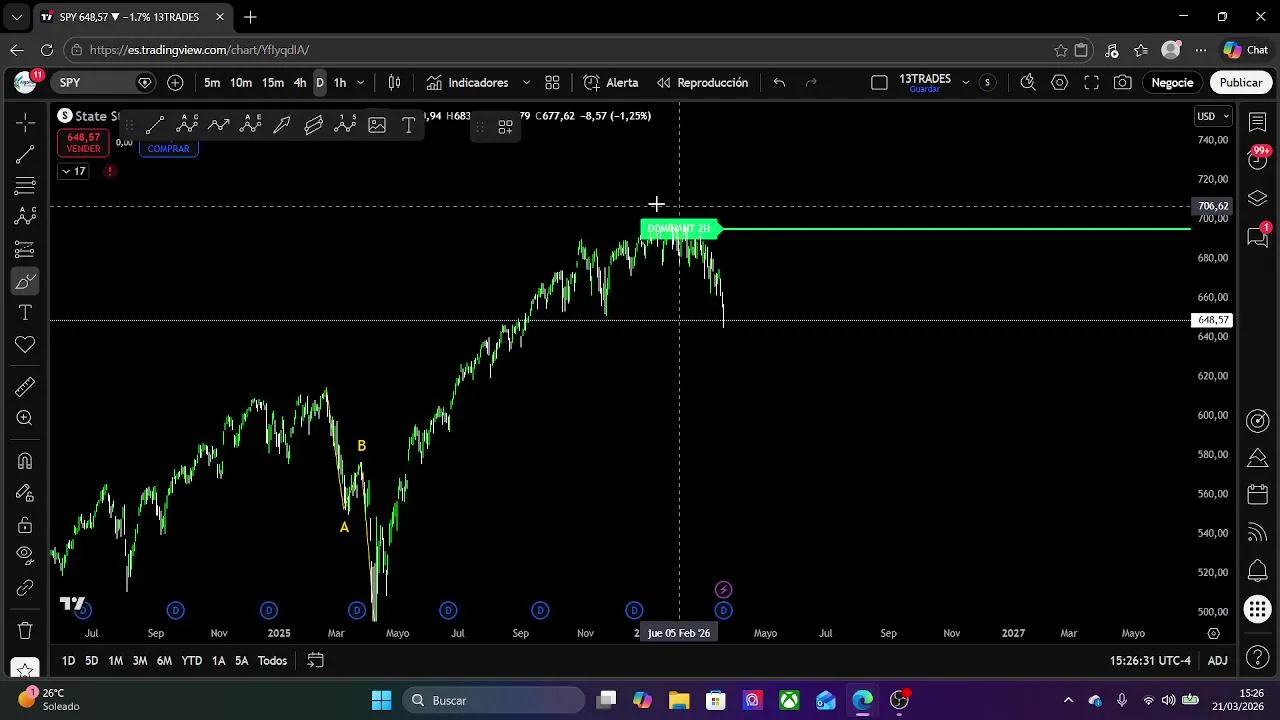Toggle hide all drawings eye icon

[x=25, y=556]
